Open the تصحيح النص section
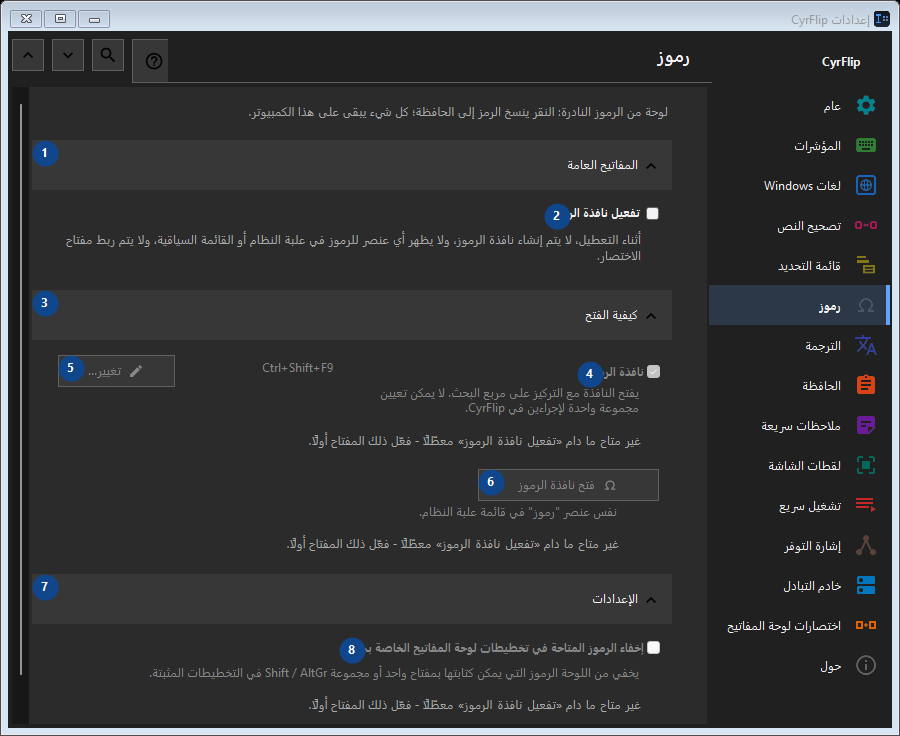 [x=800, y=225]
